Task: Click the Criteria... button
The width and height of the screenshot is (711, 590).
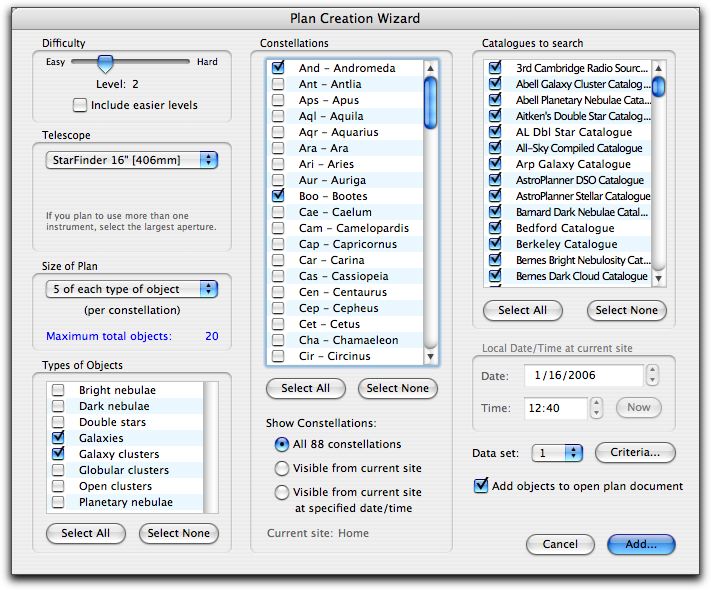Action: [x=635, y=453]
